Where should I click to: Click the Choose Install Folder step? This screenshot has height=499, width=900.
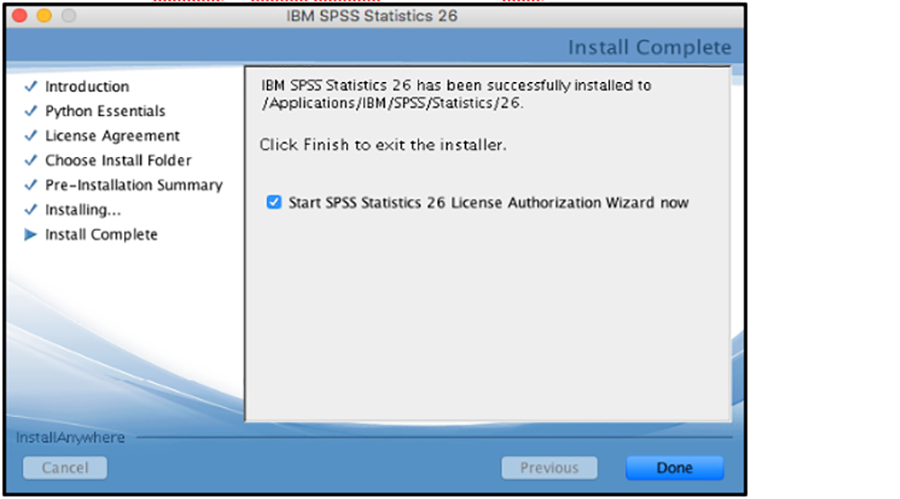(x=118, y=160)
